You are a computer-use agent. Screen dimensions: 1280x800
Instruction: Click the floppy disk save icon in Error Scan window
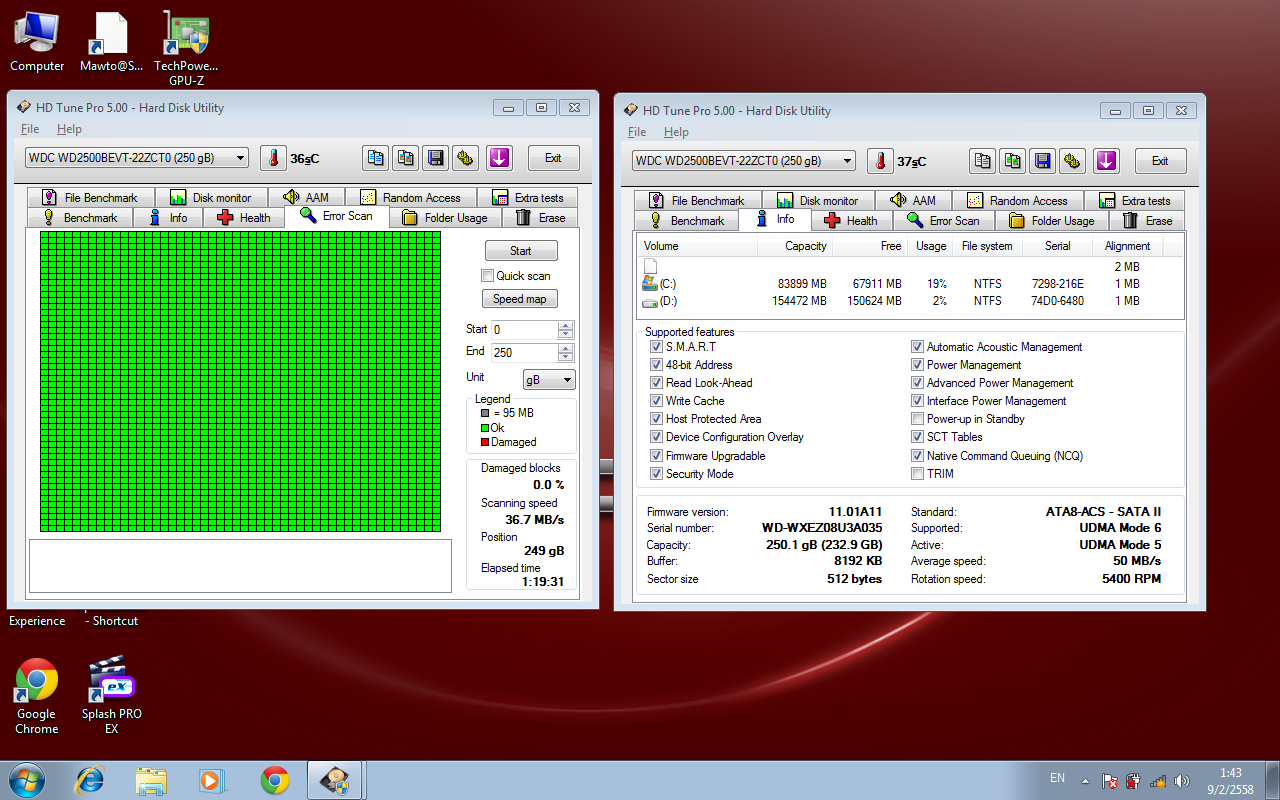[x=435, y=158]
